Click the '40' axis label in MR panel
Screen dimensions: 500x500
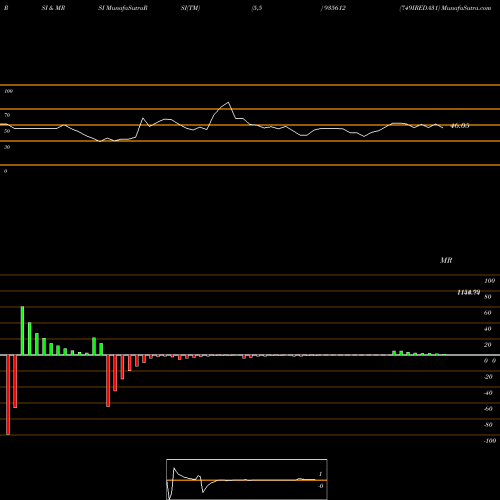pos(488,329)
